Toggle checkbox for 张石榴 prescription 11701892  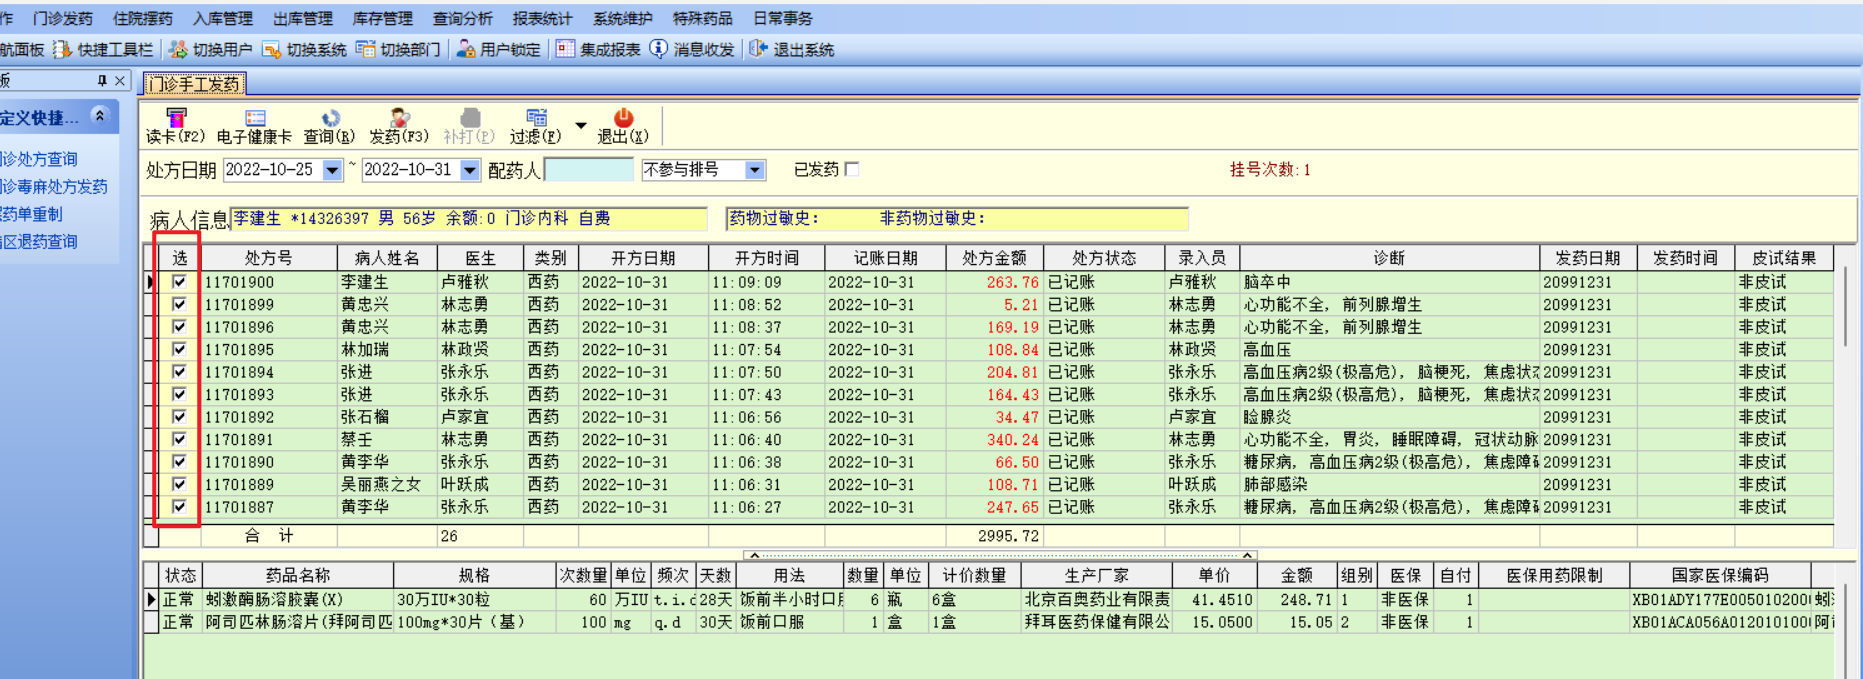(x=179, y=417)
